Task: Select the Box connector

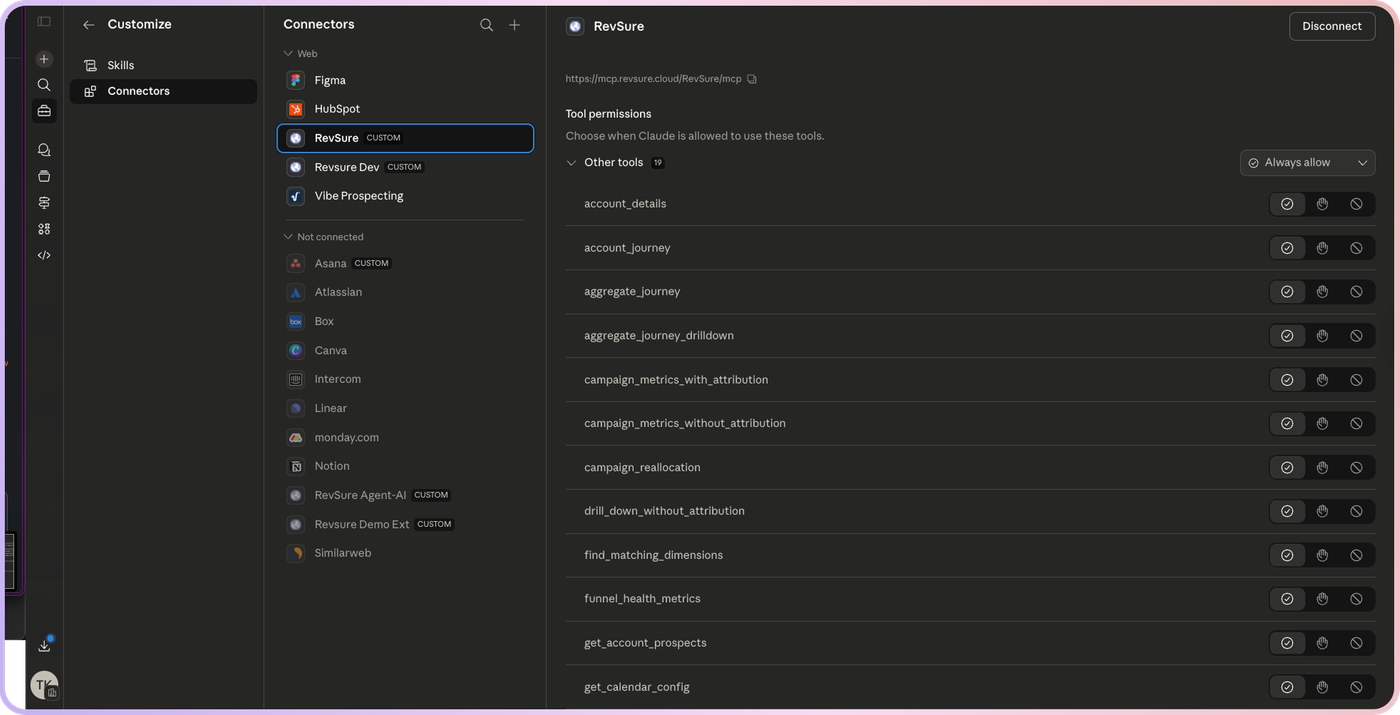Action: (405, 321)
